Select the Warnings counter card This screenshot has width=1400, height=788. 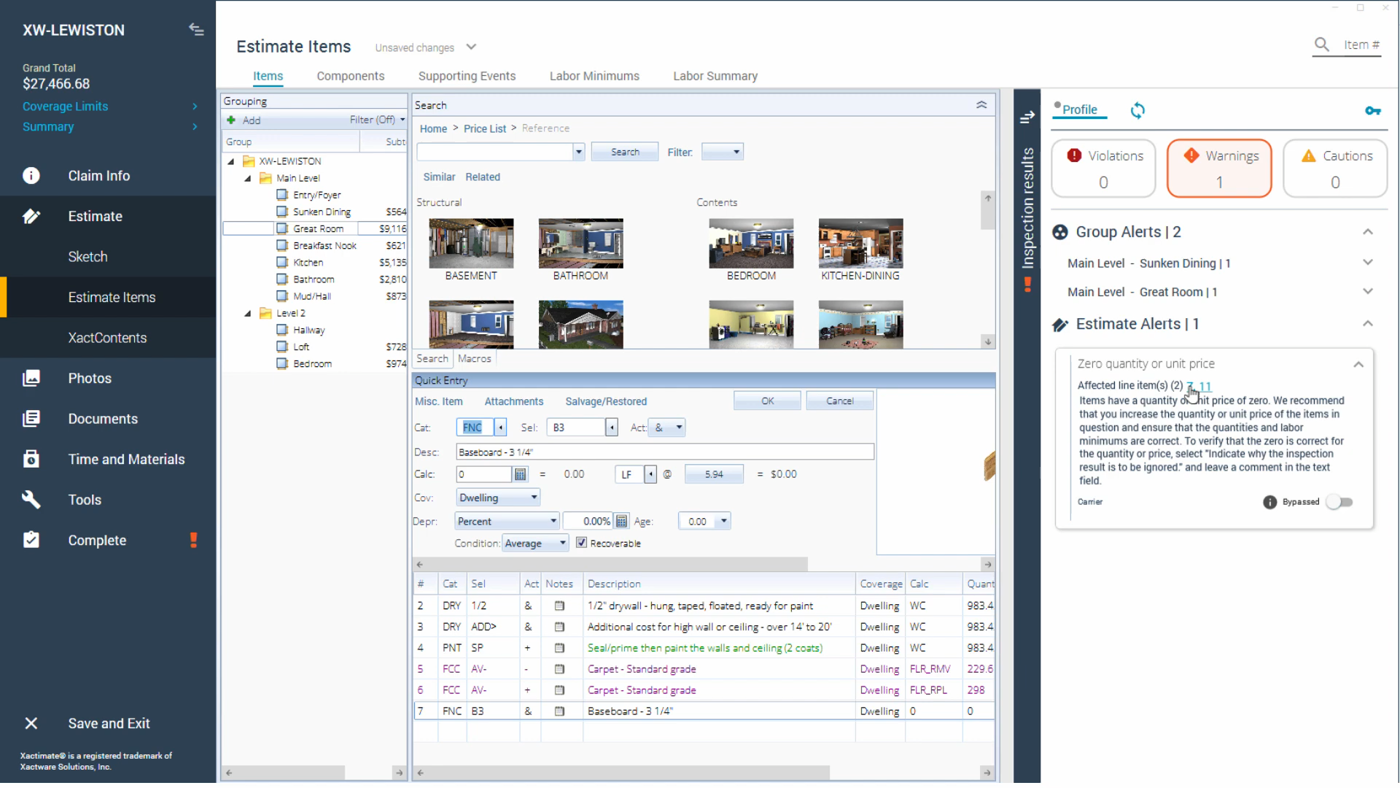[x=1219, y=168]
